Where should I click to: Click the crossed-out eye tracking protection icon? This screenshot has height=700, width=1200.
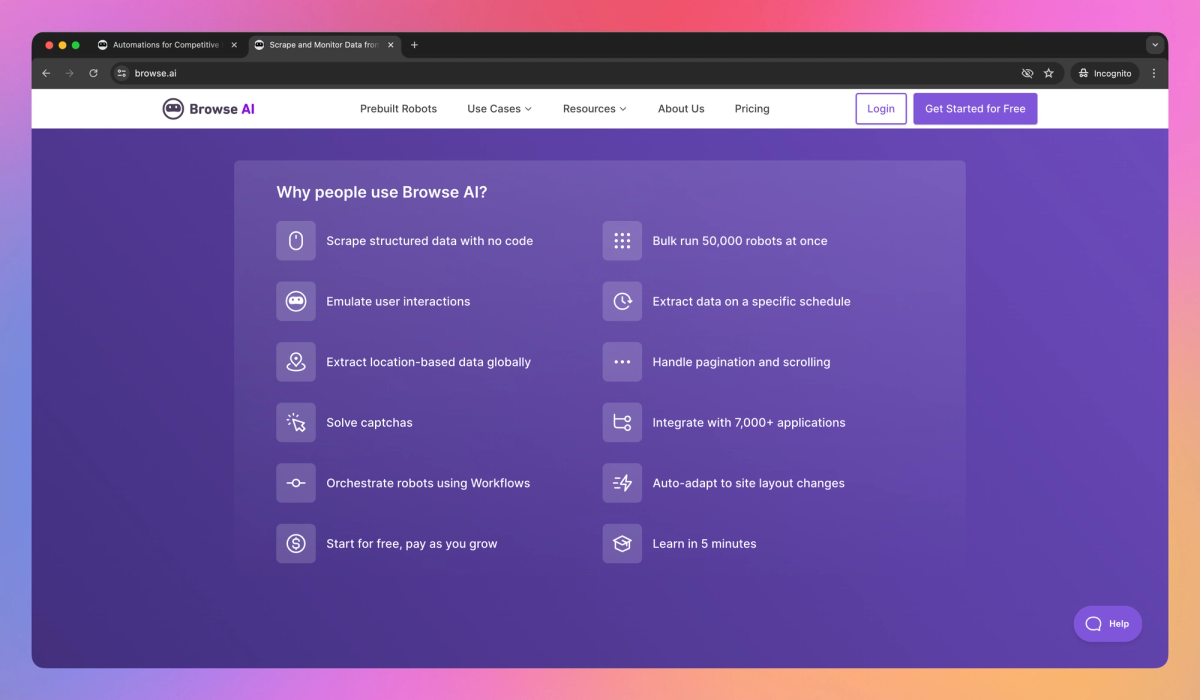click(x=1027, y=73)
